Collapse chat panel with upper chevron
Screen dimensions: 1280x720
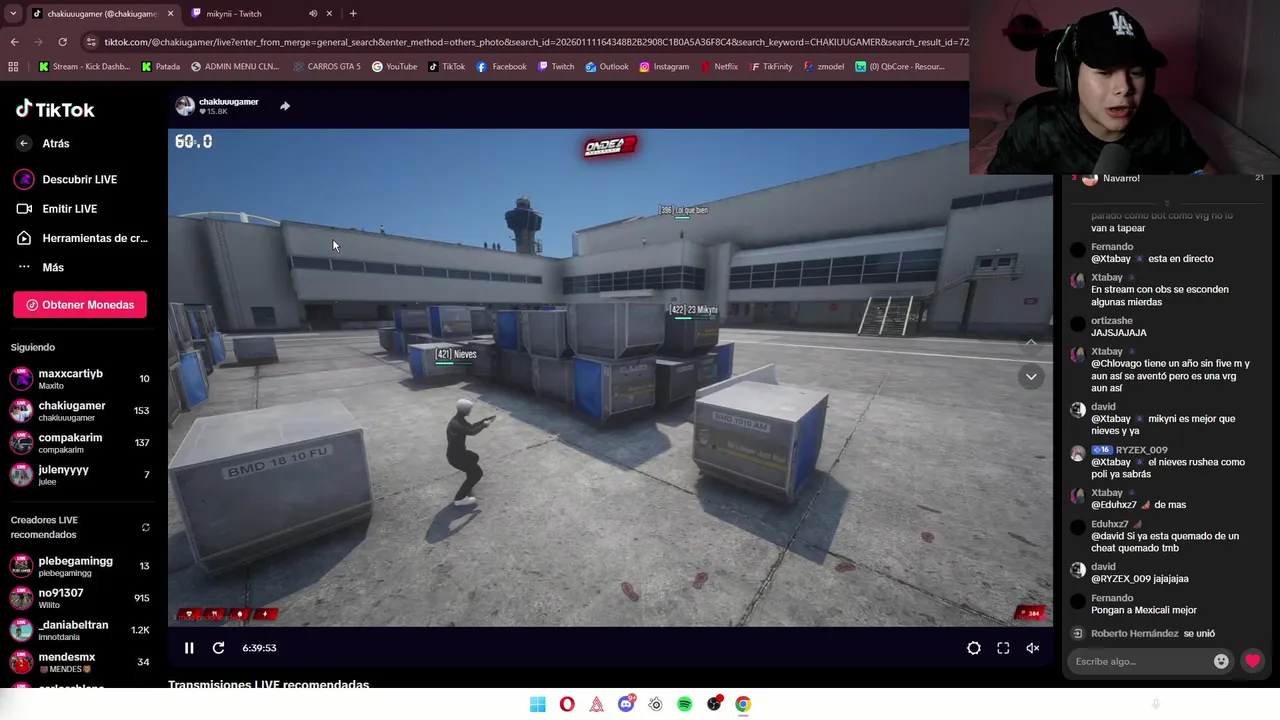tap(1031, 342)
